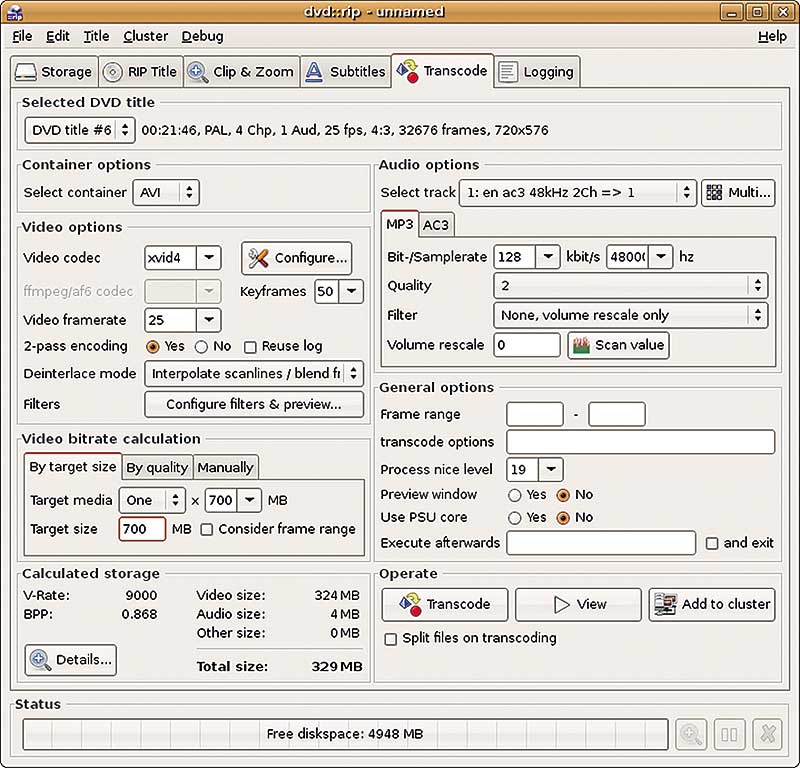The height and width of the screenshot is (768, 800).
Task: Click Configure filters & preview button
Action: click(254, 405)
